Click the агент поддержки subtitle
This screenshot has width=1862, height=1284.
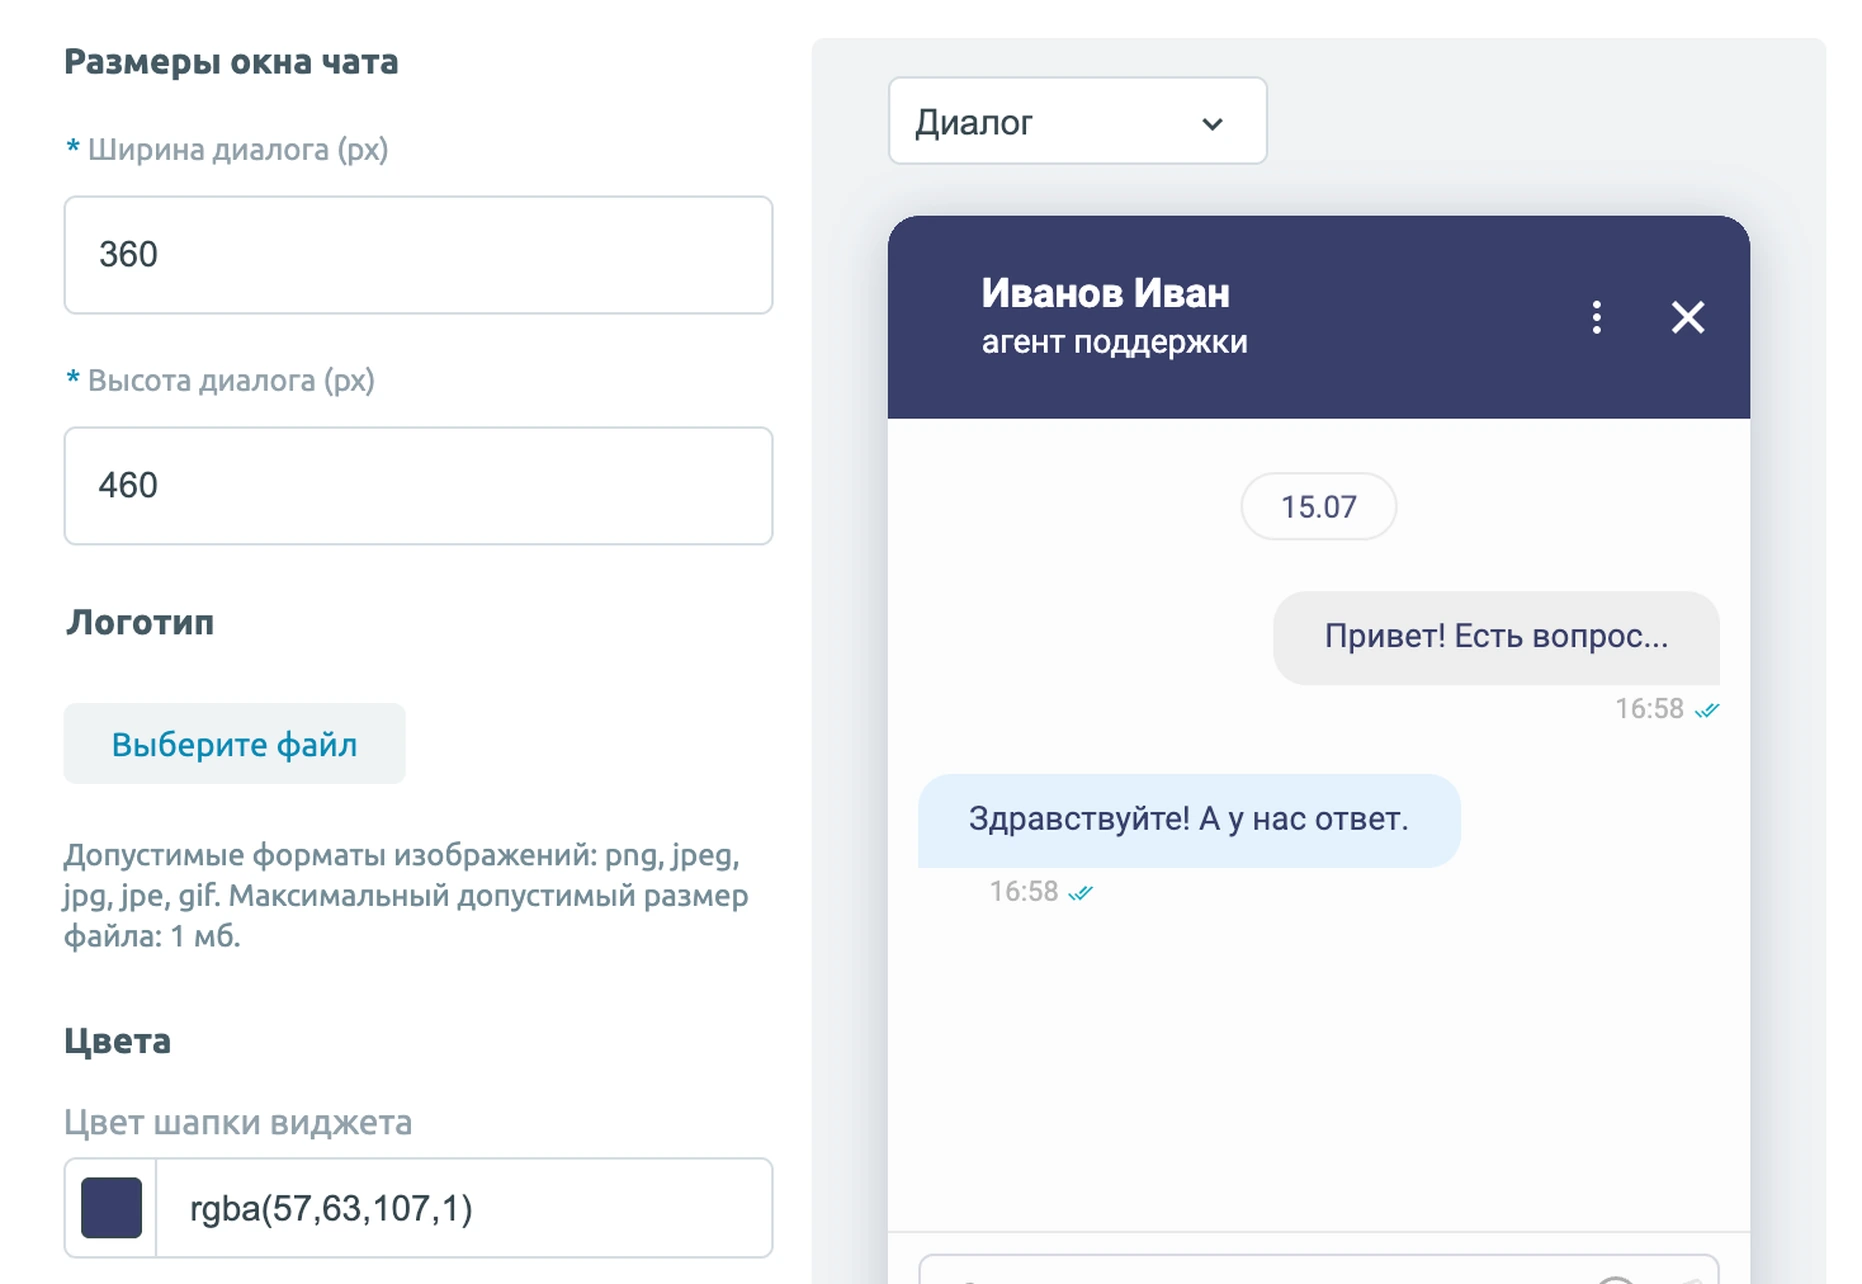pos(1114,342)
